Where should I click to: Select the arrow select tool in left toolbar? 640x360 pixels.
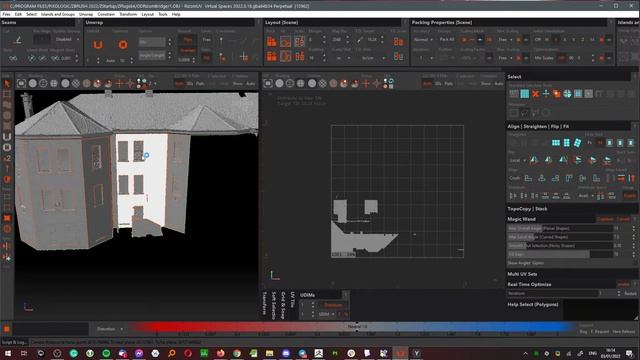click(x=7, y=83)
